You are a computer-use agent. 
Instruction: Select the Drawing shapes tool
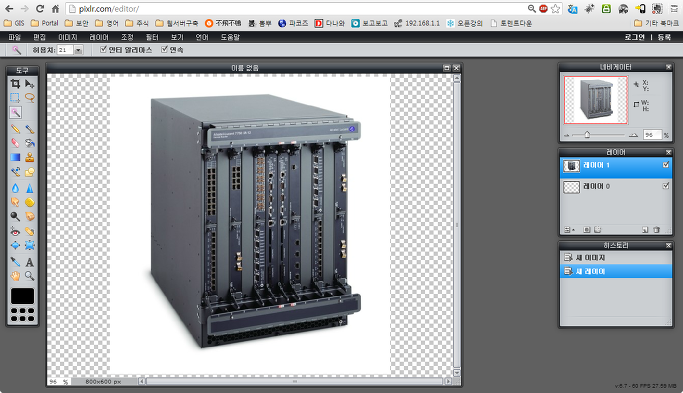[30, 172]
